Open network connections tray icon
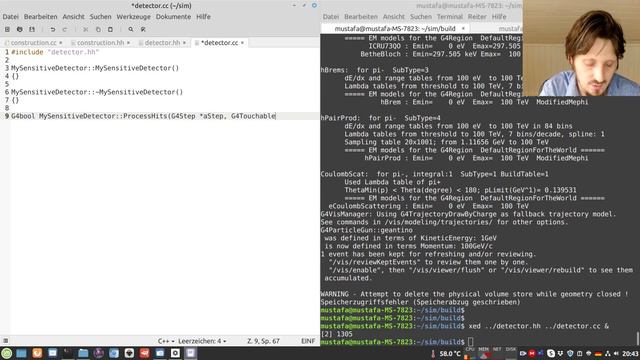Screen dimensions: 640x360 [607, 353]
